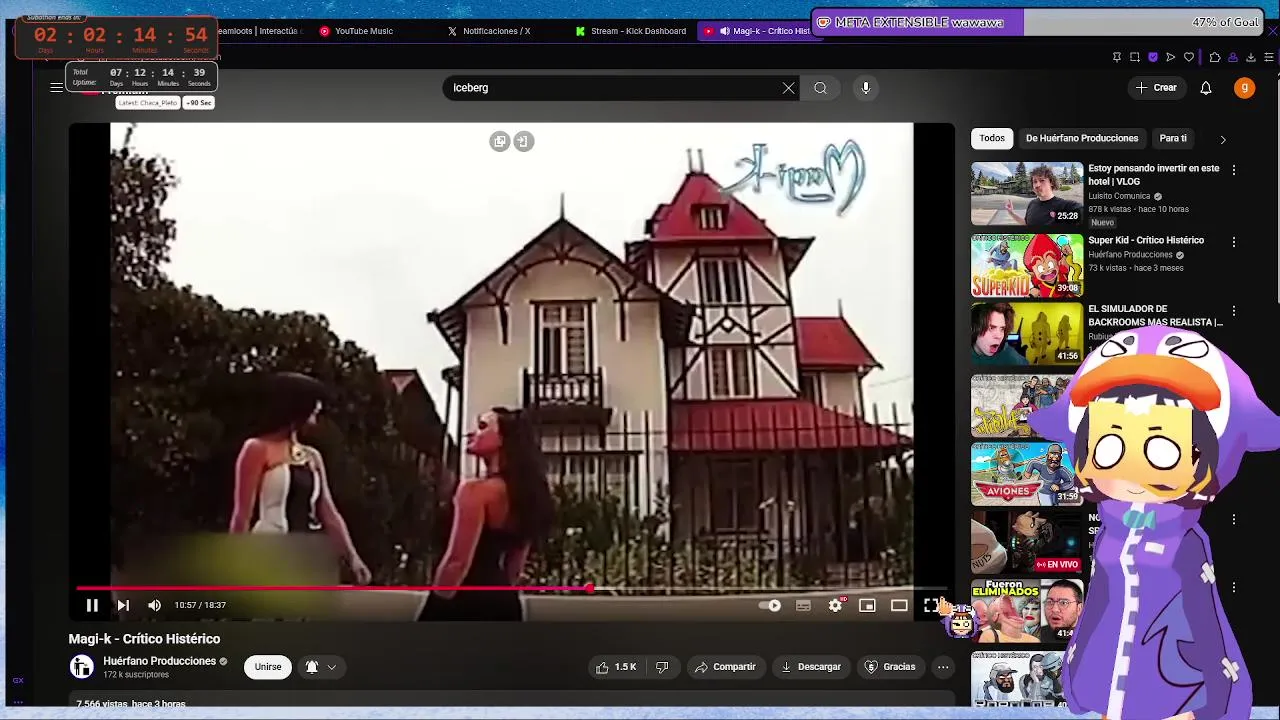1280x720 pixels.
Task: Open Backrooms simulator video thumbnail
Action: (x=1027, y=334)
